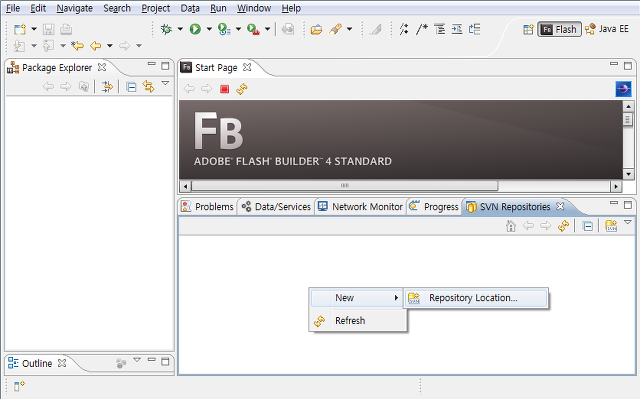
Task: Click the Toggle Block Comment icon
Action: (422, 29)
